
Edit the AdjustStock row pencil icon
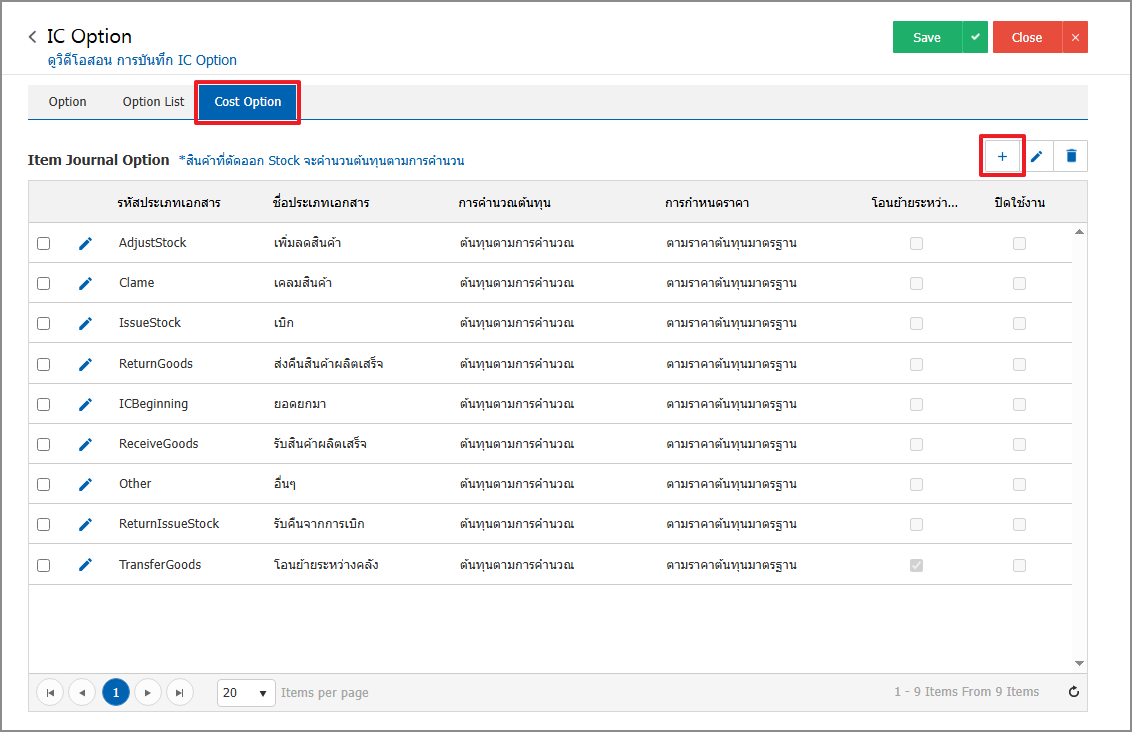(x=85, y=243)
